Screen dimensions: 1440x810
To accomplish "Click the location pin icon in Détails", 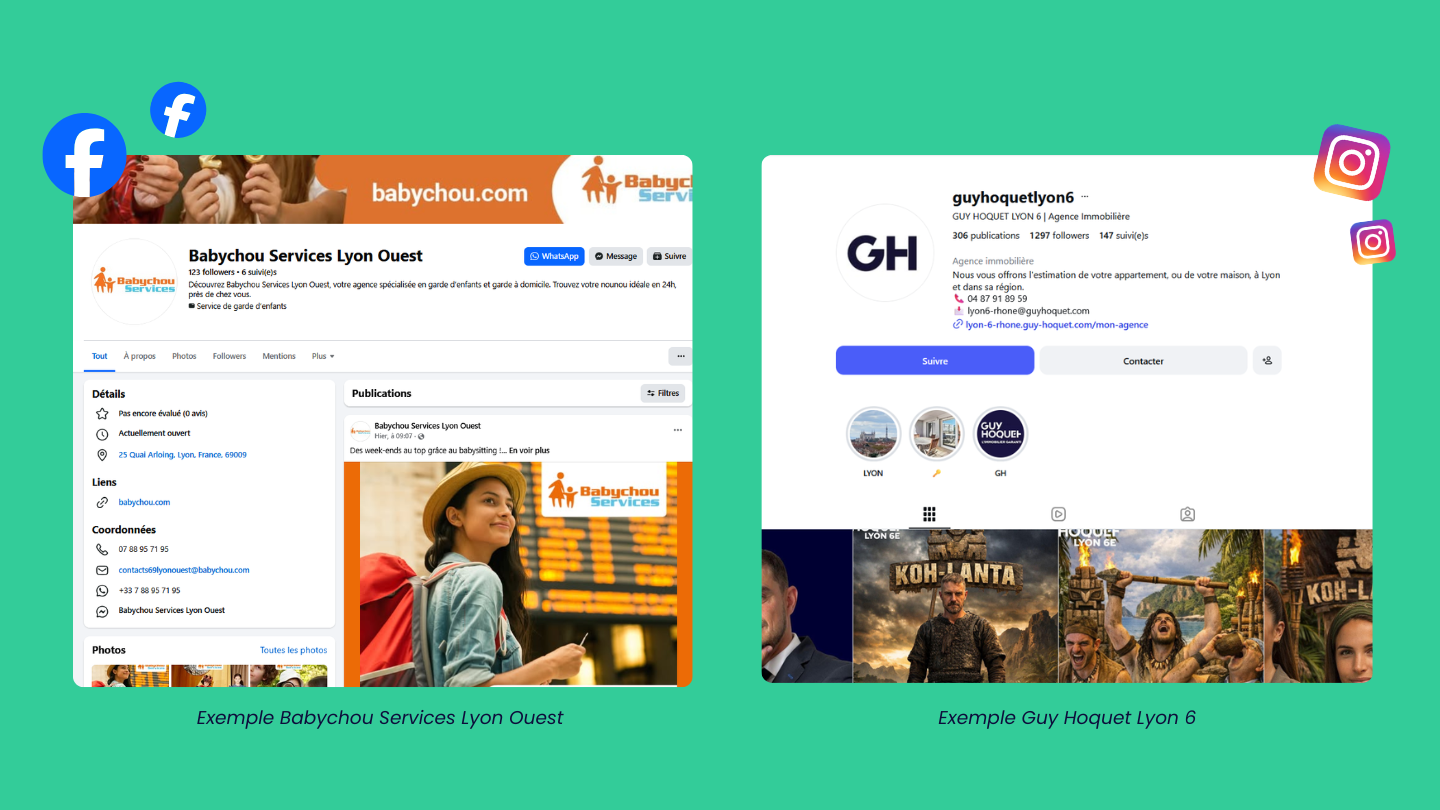I will click(x=102, y=455).
